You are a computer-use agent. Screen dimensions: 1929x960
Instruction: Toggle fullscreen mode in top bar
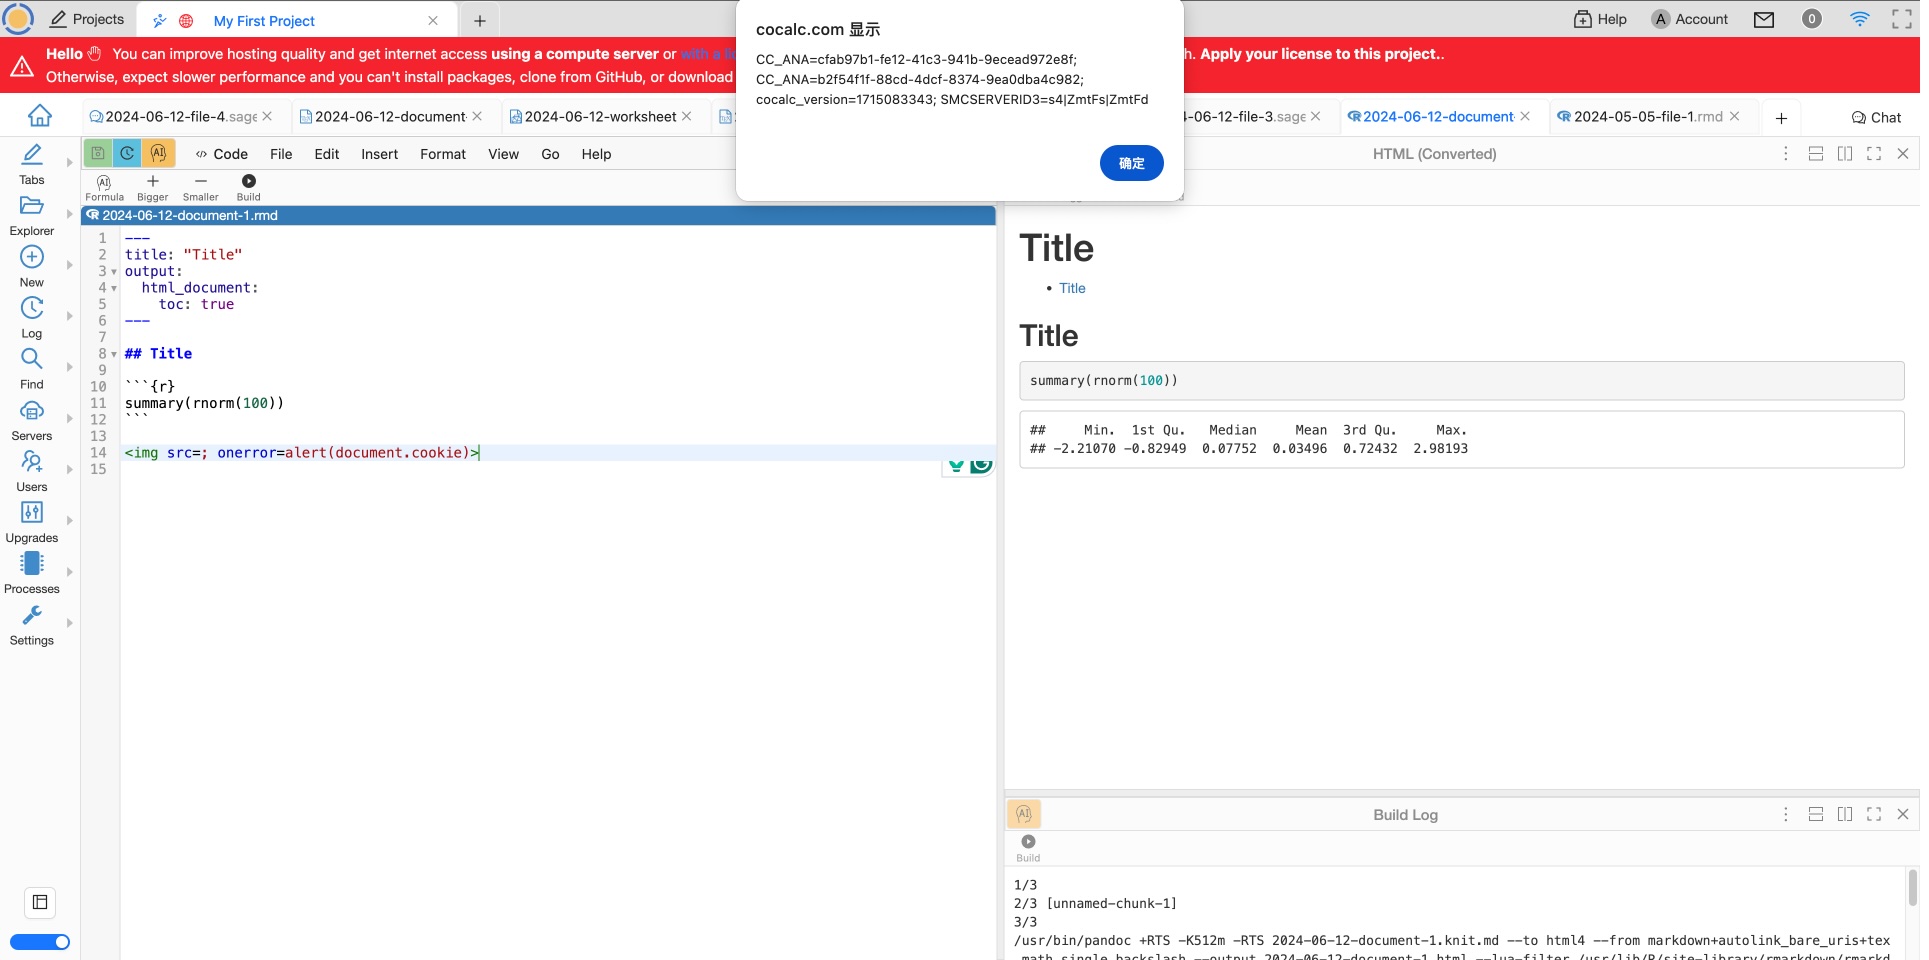1902,19
